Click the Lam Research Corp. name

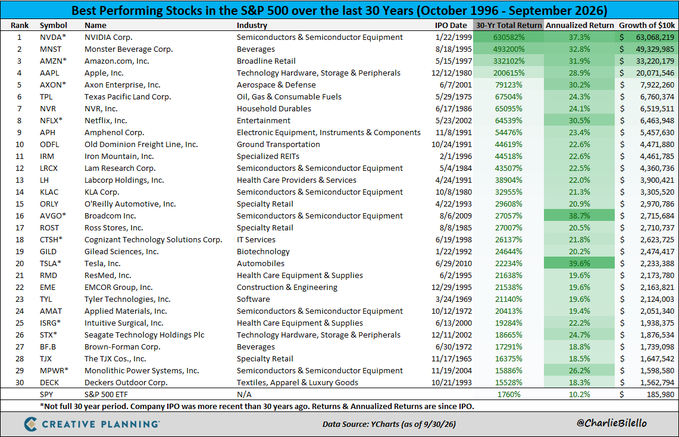[x=120, y=168]
